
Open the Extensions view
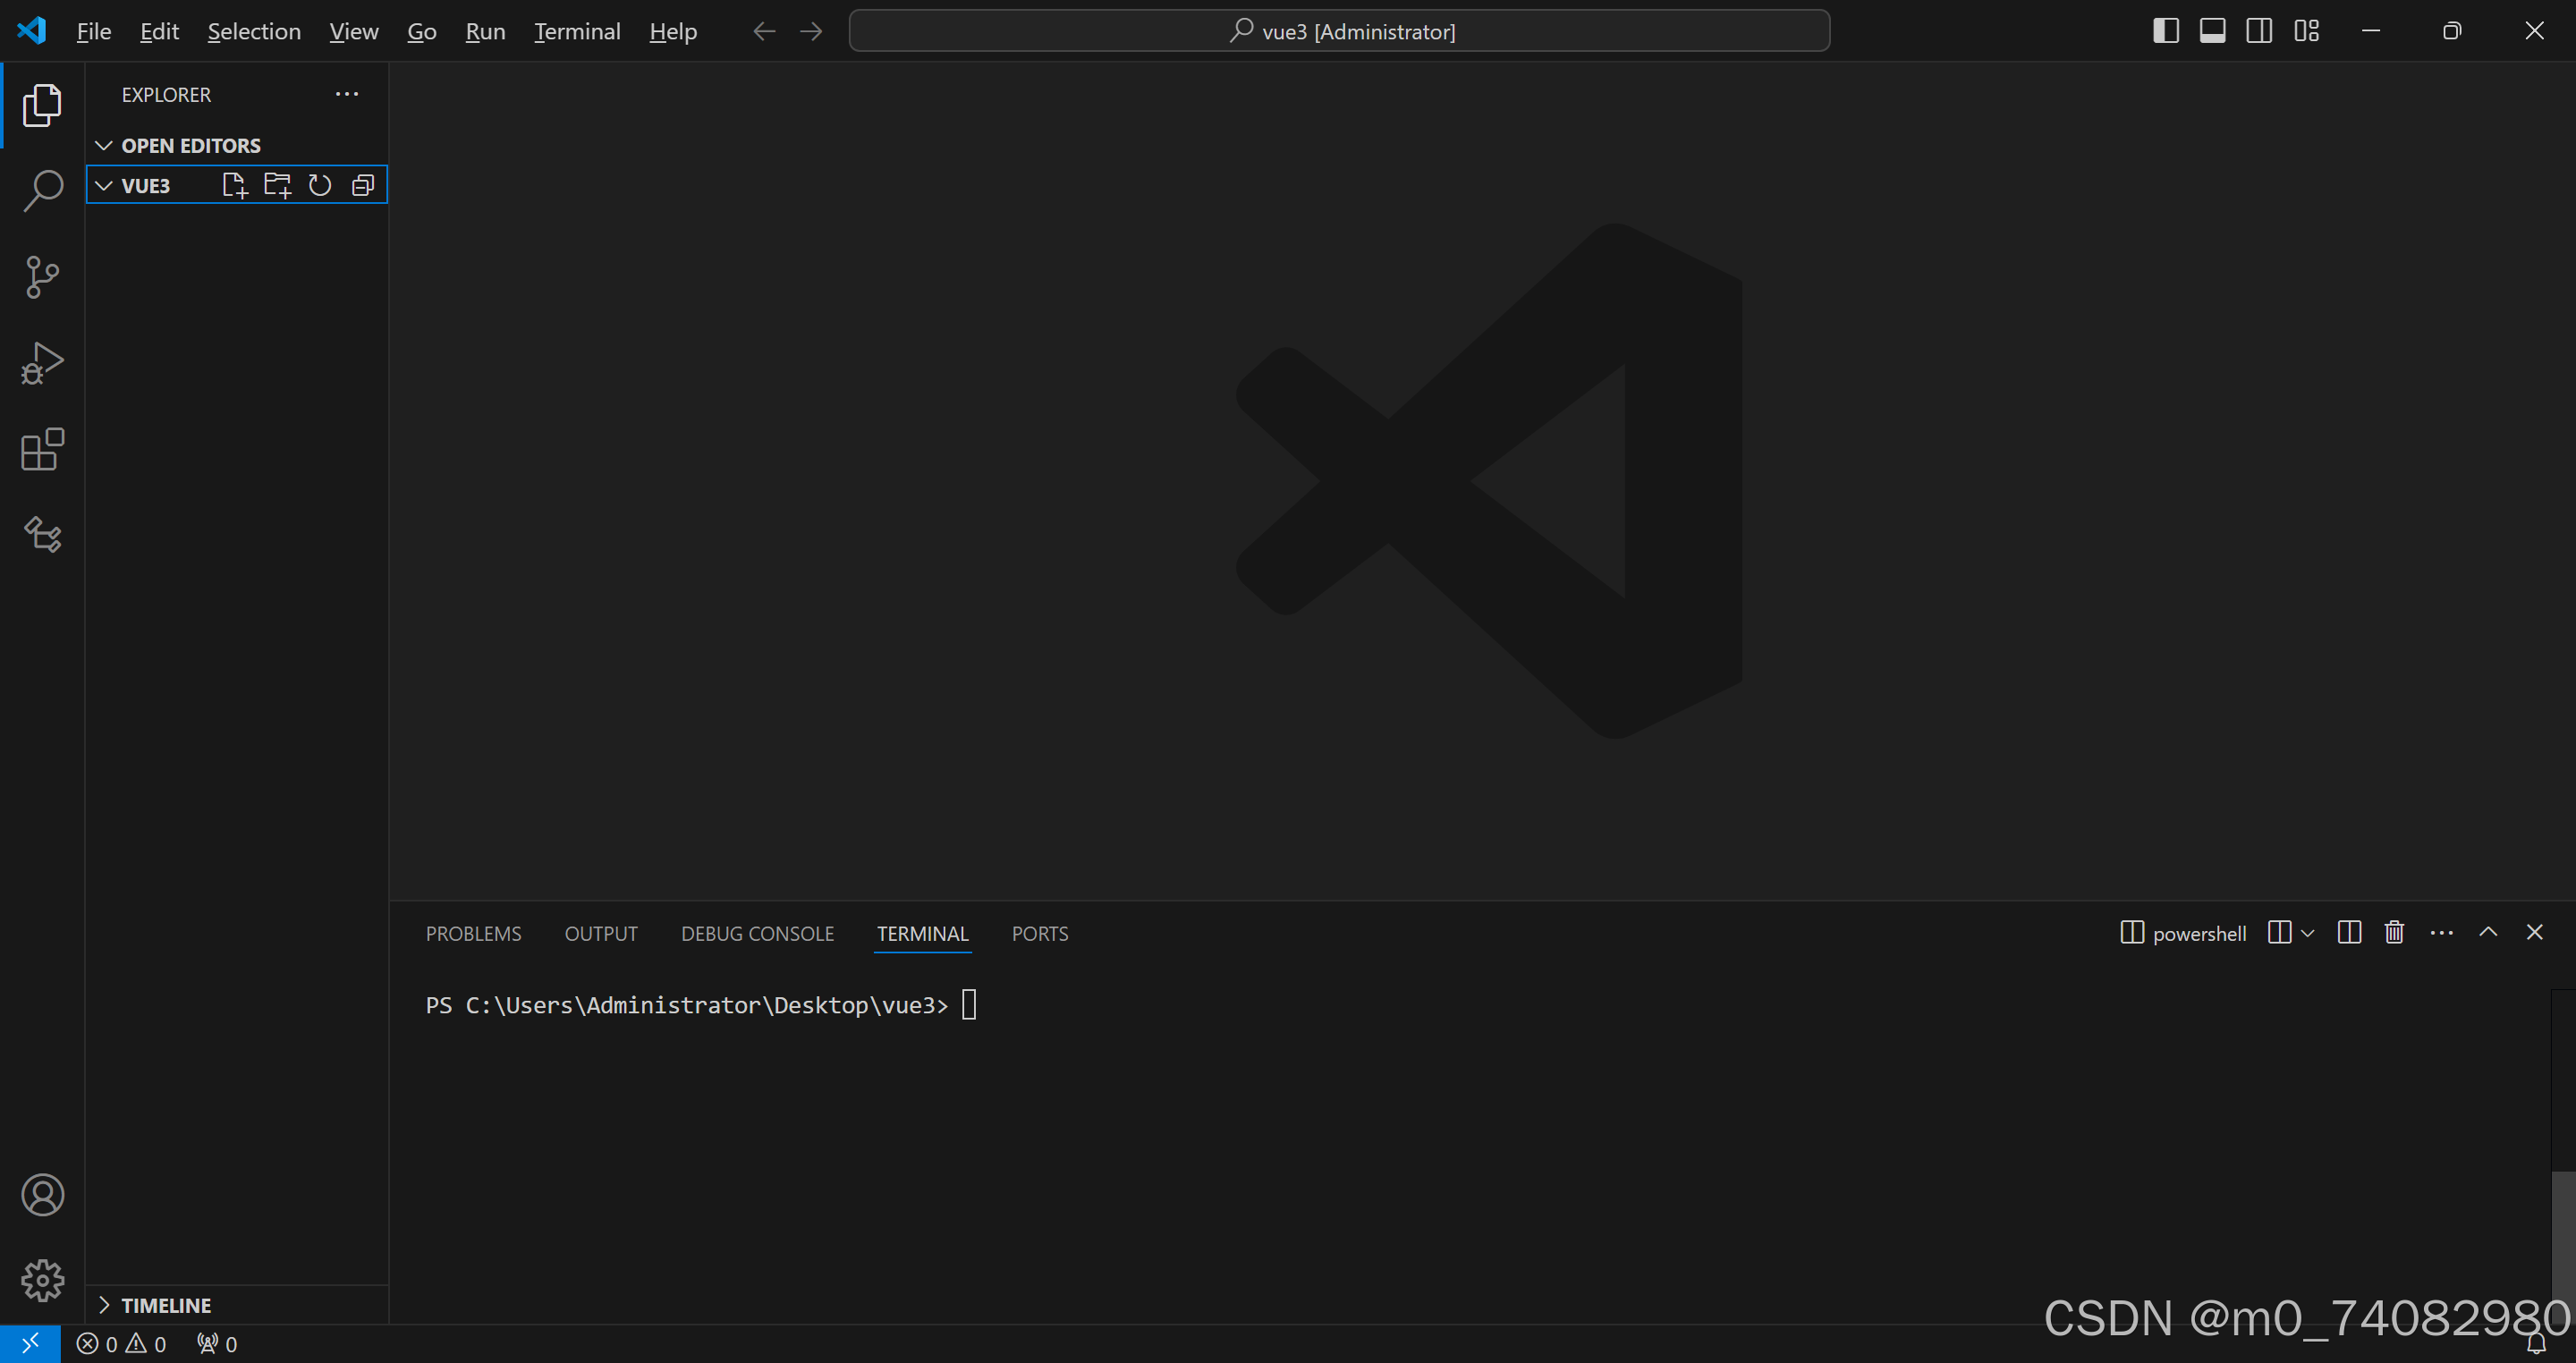pyautogui.click(x=42, y=449)
